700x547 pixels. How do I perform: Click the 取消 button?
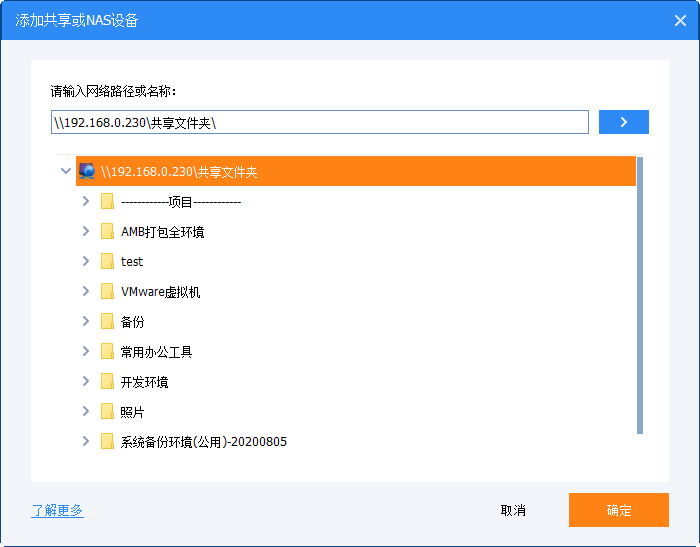tap(513, 510)
